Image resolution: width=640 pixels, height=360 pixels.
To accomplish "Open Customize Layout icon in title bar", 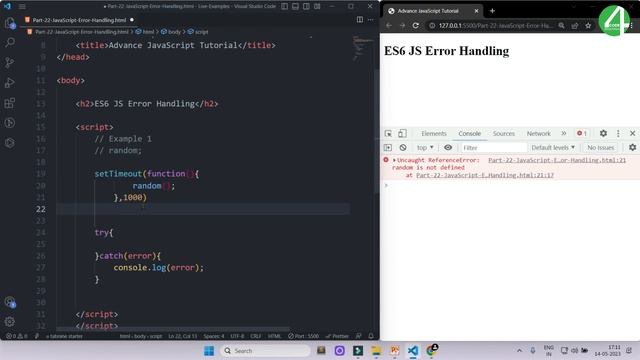I will 317,7.
